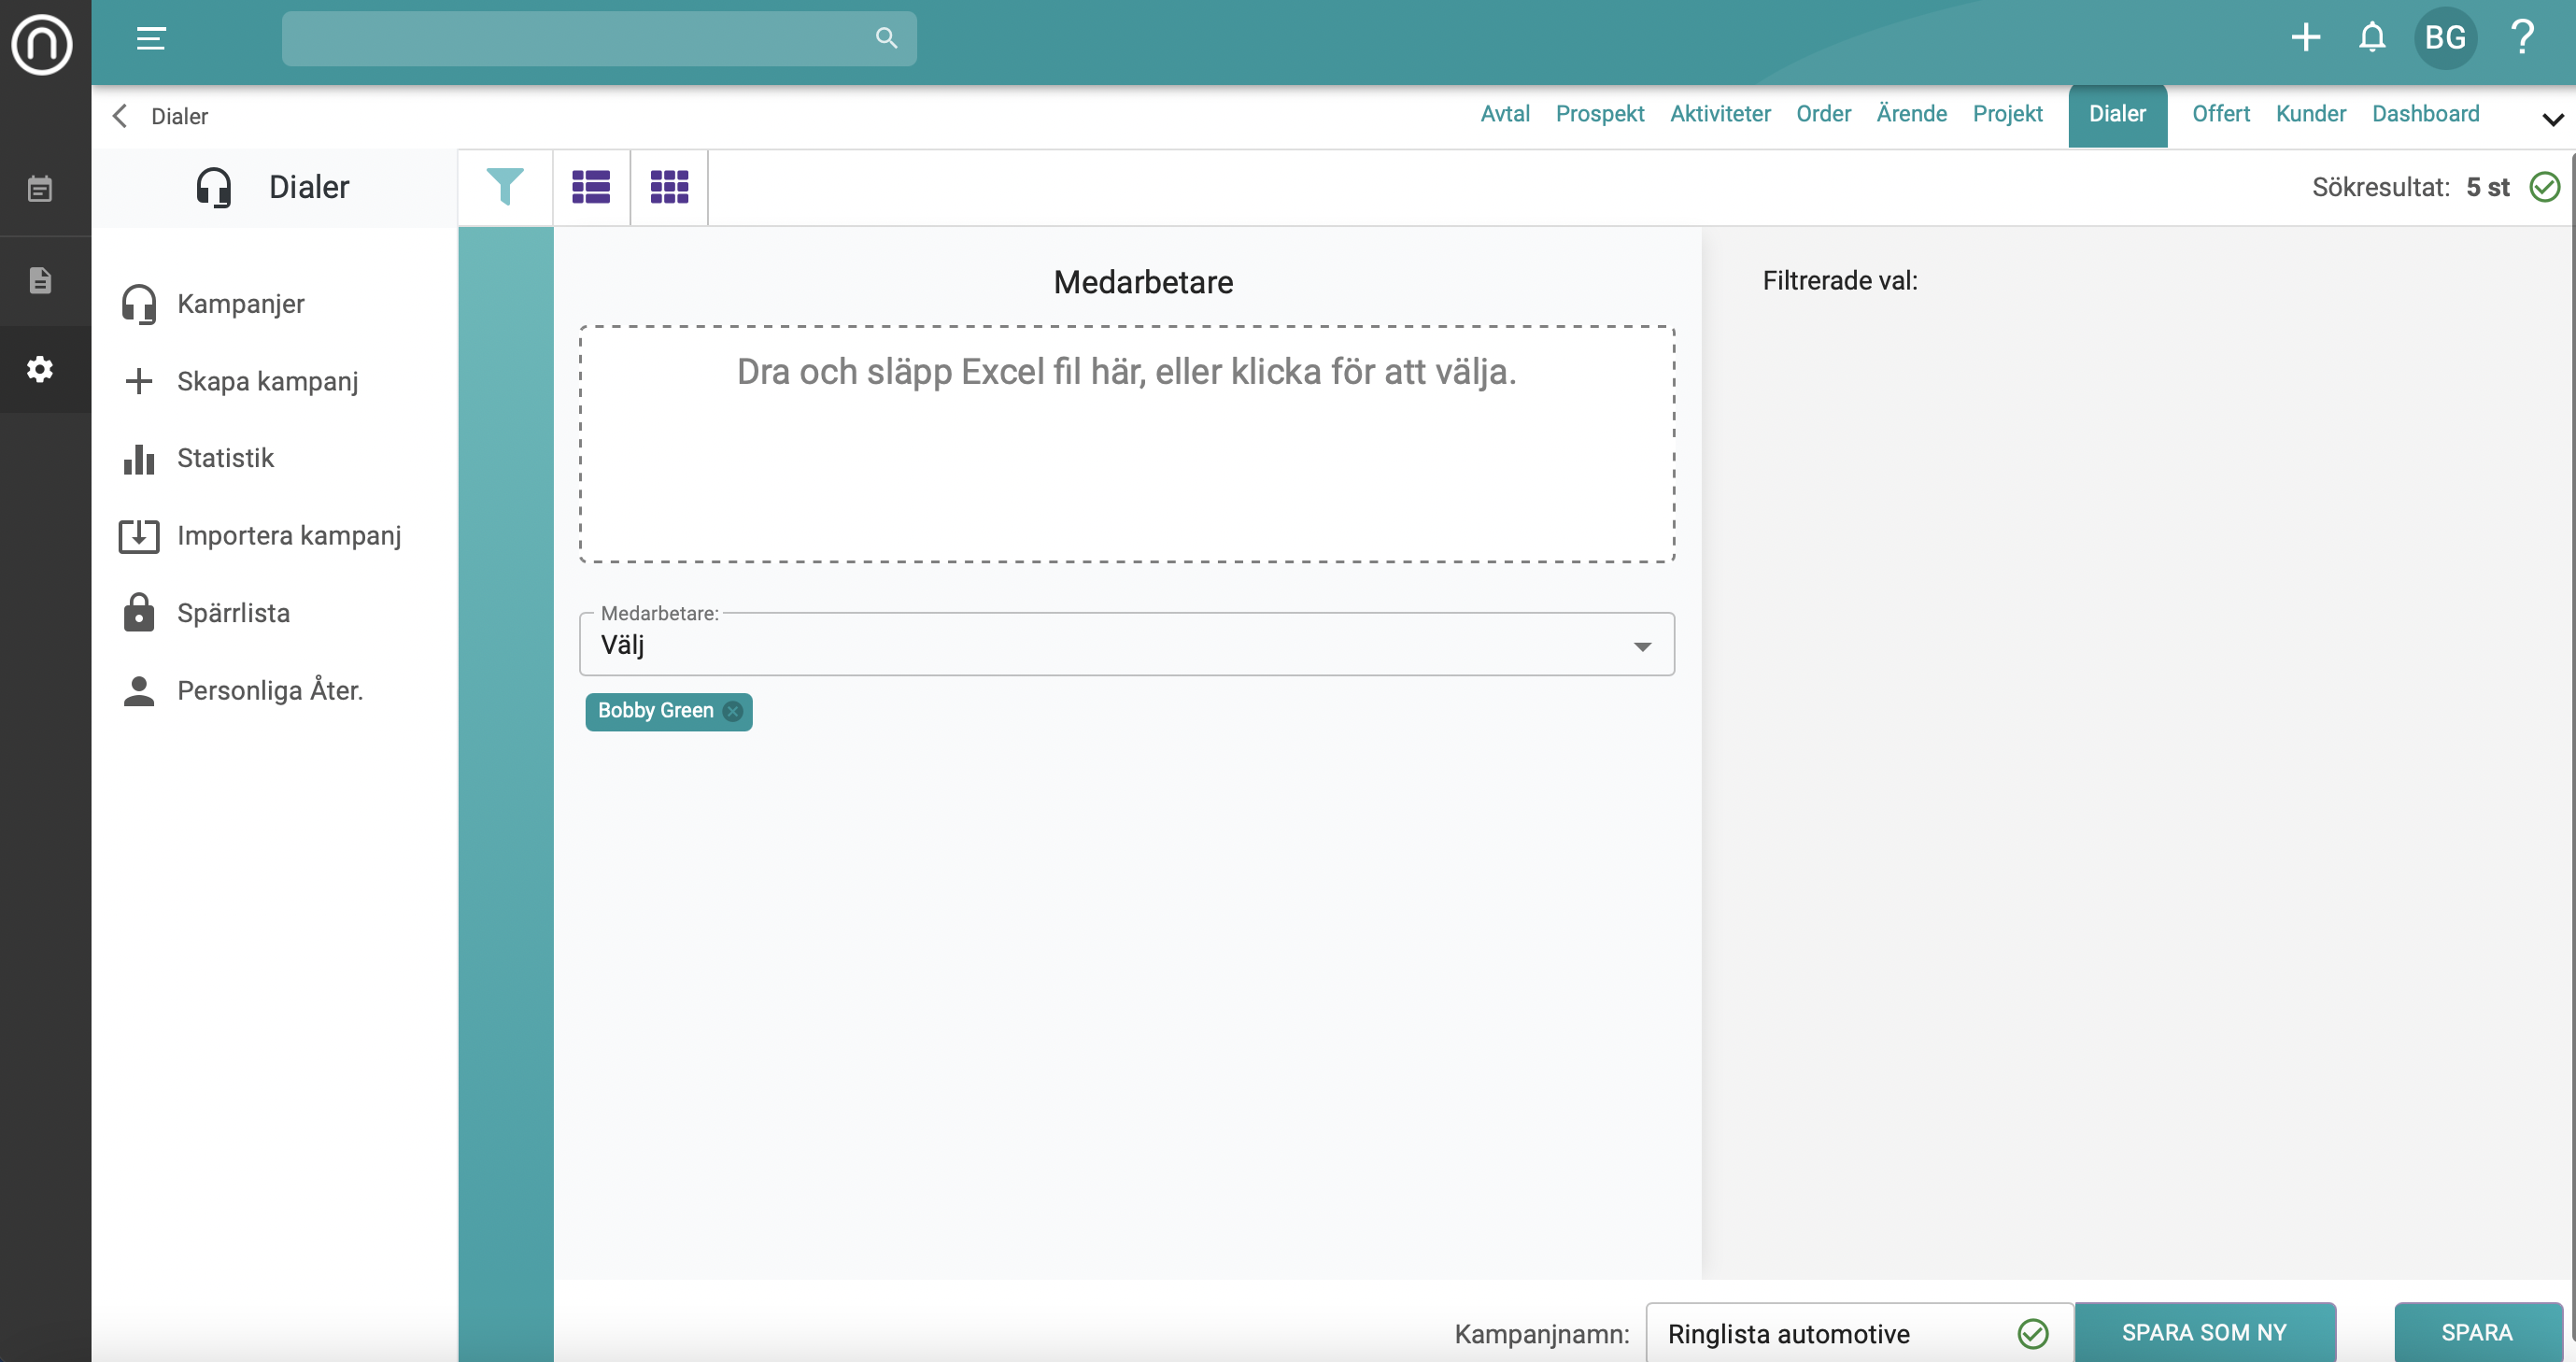Click the green search result checkmark
The height and width of the screenshot is (1362, 2576).
click(x=2544, y=187)
